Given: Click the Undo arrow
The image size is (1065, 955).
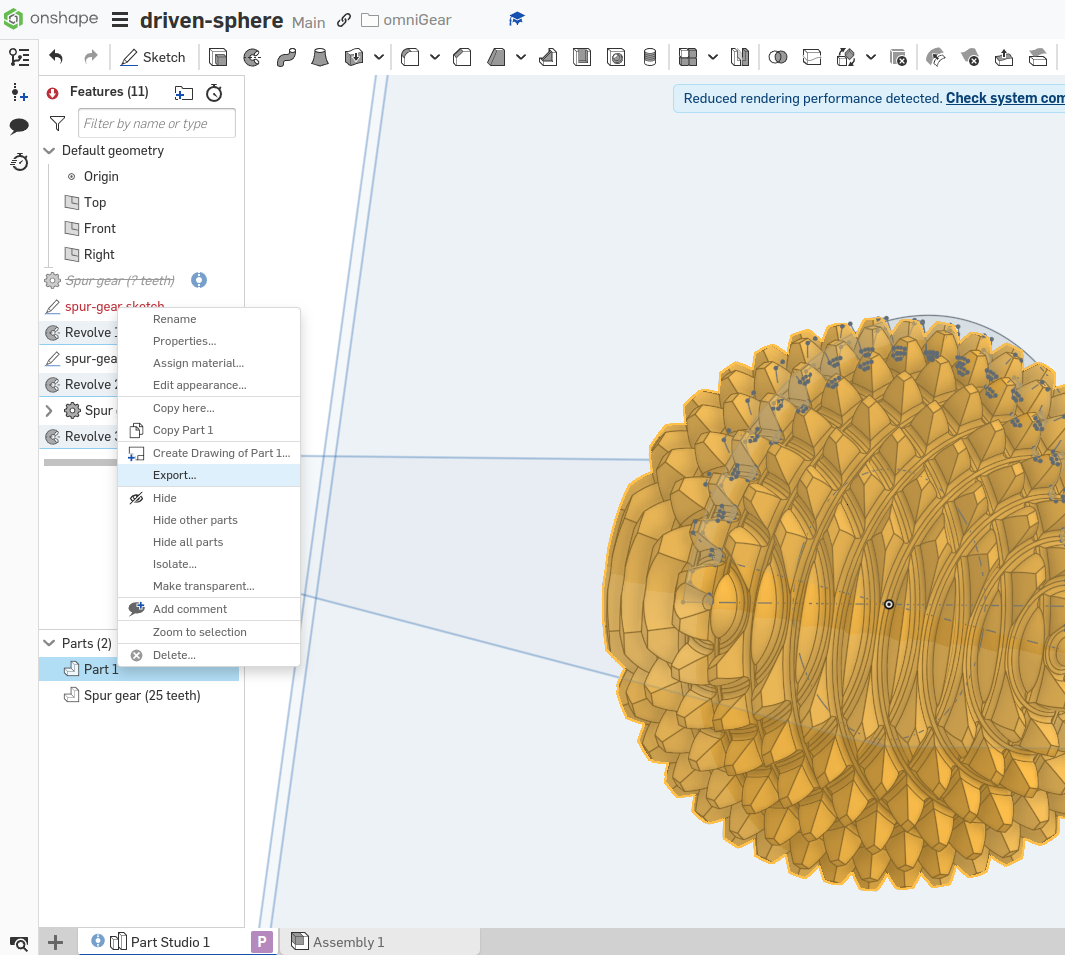Looking at the screenshot, I should (x=56, y=58).
